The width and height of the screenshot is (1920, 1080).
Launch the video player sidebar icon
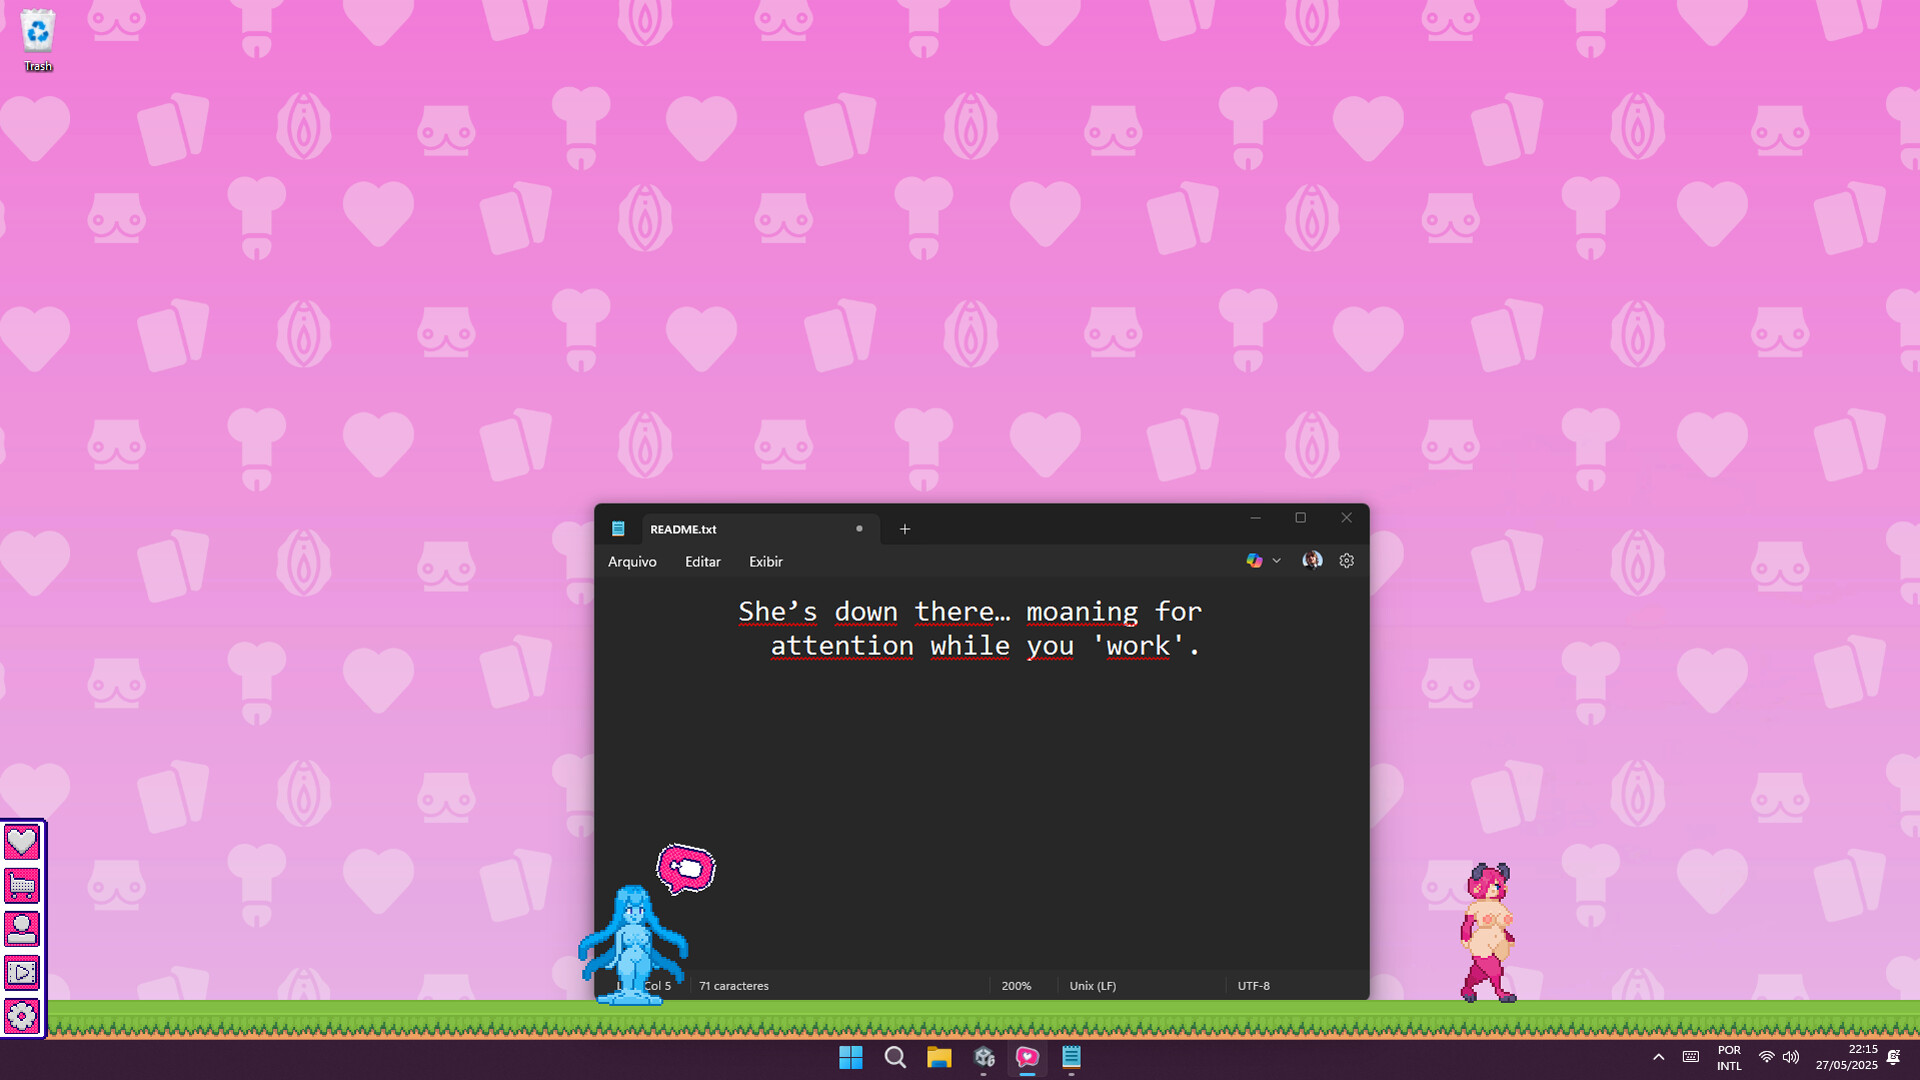point(22,971)
